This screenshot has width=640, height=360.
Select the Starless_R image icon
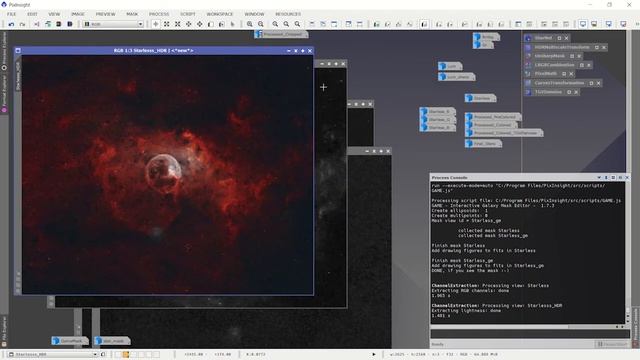pos(437,111)
